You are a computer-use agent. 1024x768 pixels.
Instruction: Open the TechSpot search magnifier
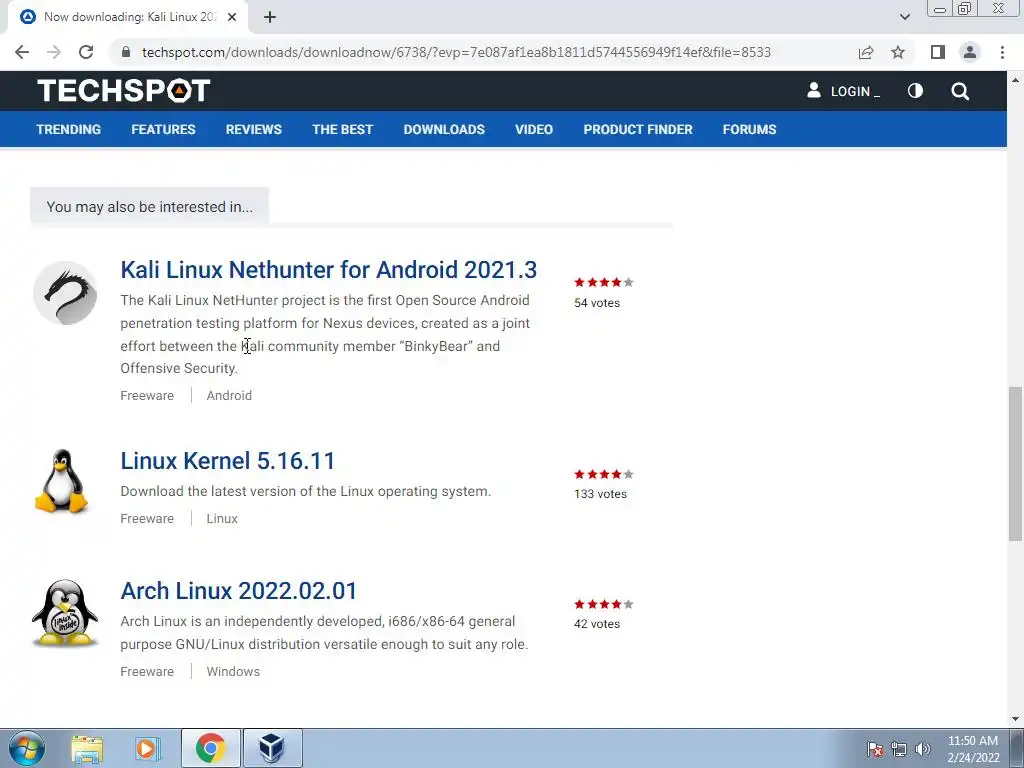(960, 91)
